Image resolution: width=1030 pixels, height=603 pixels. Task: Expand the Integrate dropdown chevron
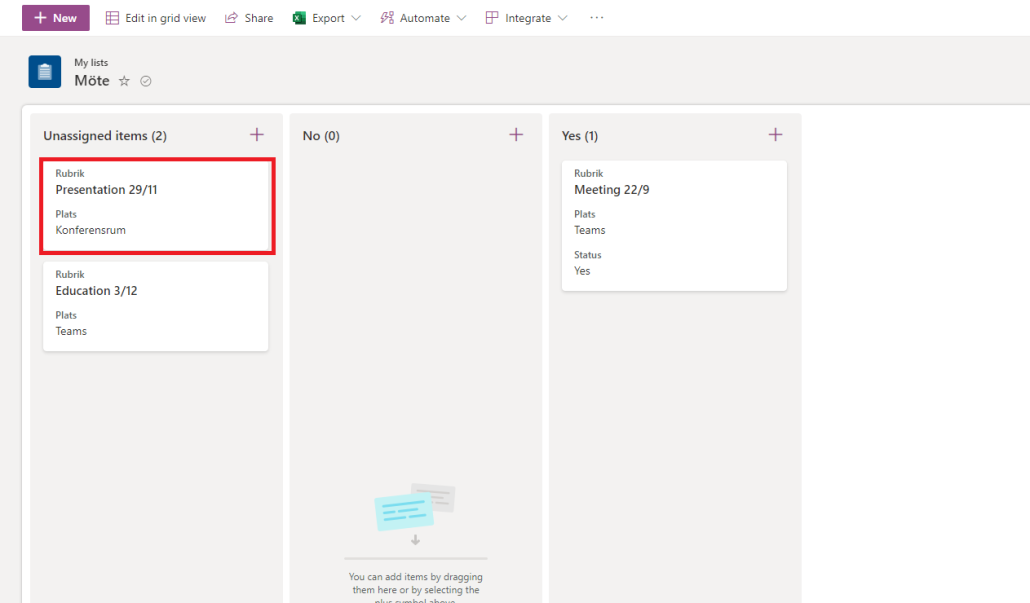tap(562, 18)
